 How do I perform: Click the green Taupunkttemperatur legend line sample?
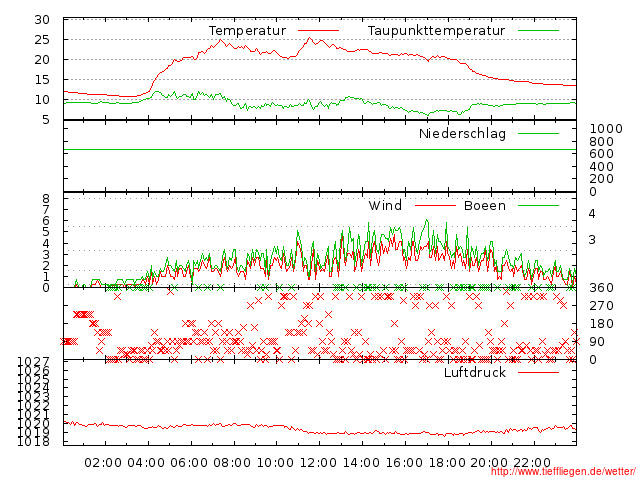[x=538, y=31]
